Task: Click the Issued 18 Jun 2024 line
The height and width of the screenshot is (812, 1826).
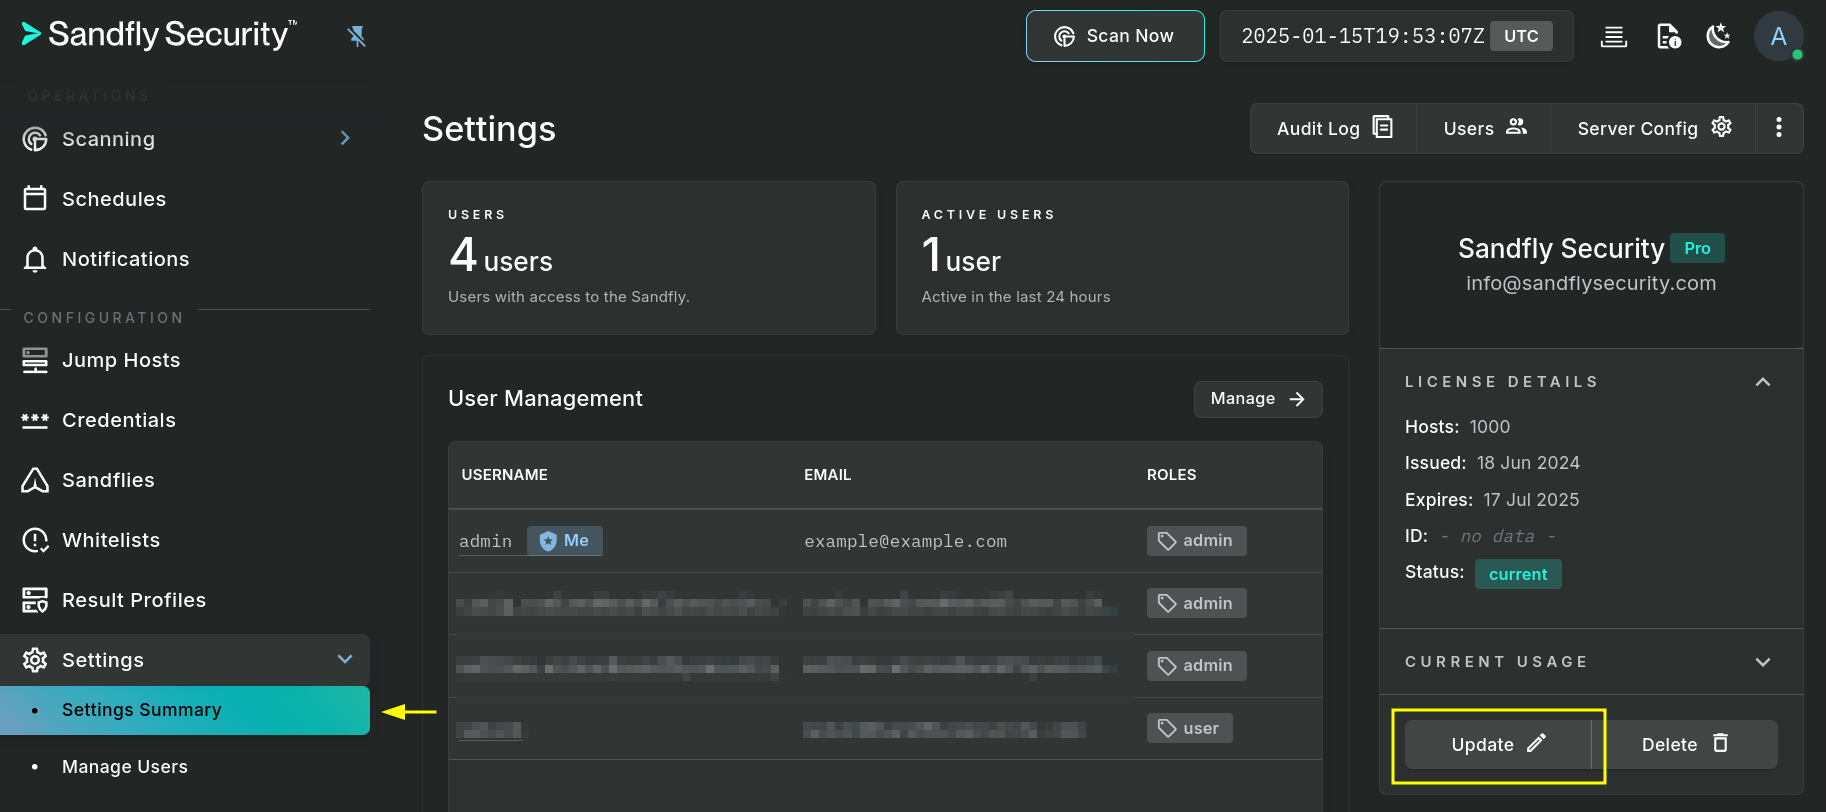Action: [1492, 463]
